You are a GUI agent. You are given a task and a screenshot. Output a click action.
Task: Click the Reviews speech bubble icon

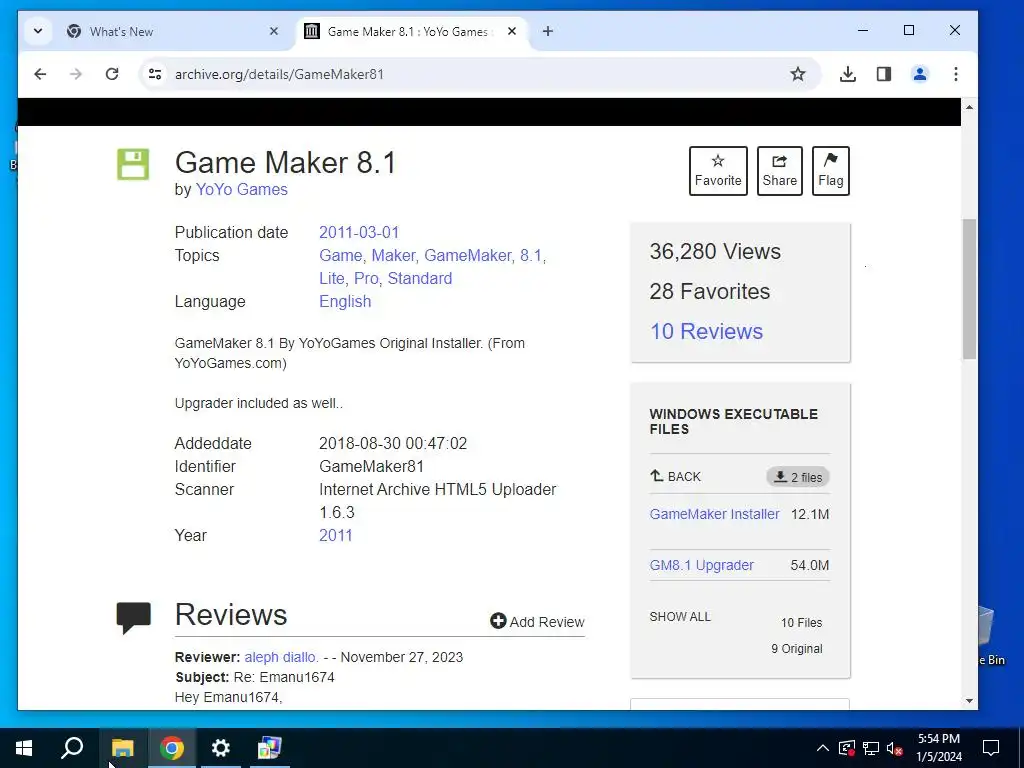[x=133, y=617]
